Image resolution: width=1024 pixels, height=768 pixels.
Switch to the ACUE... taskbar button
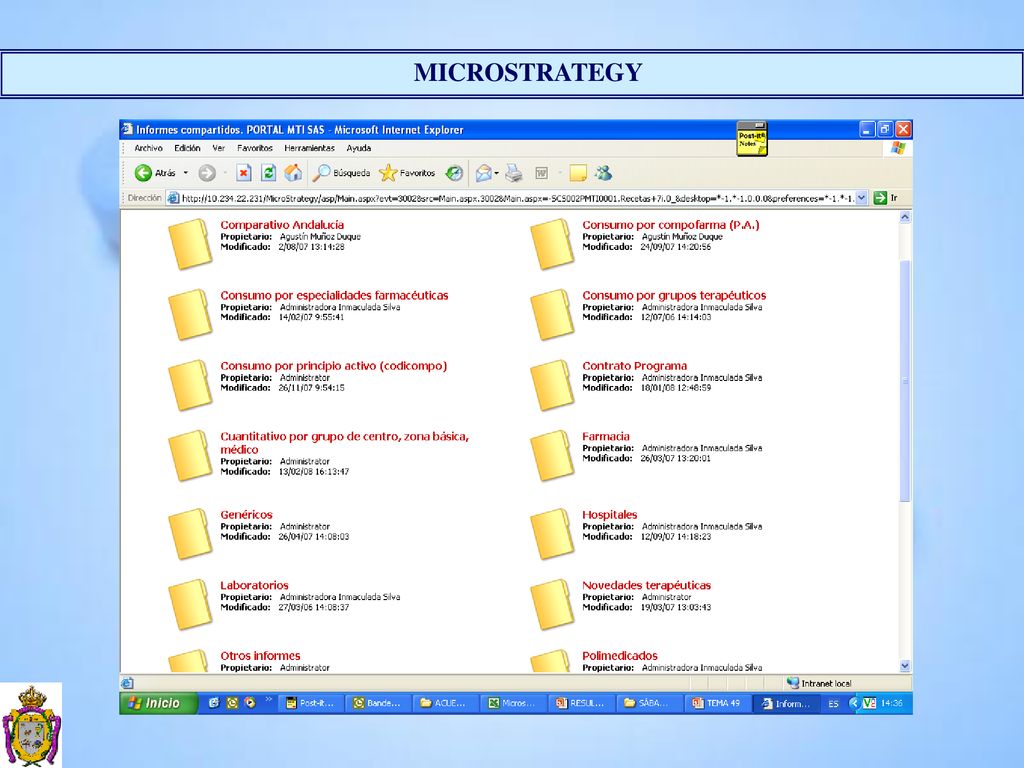coord(446,703)
